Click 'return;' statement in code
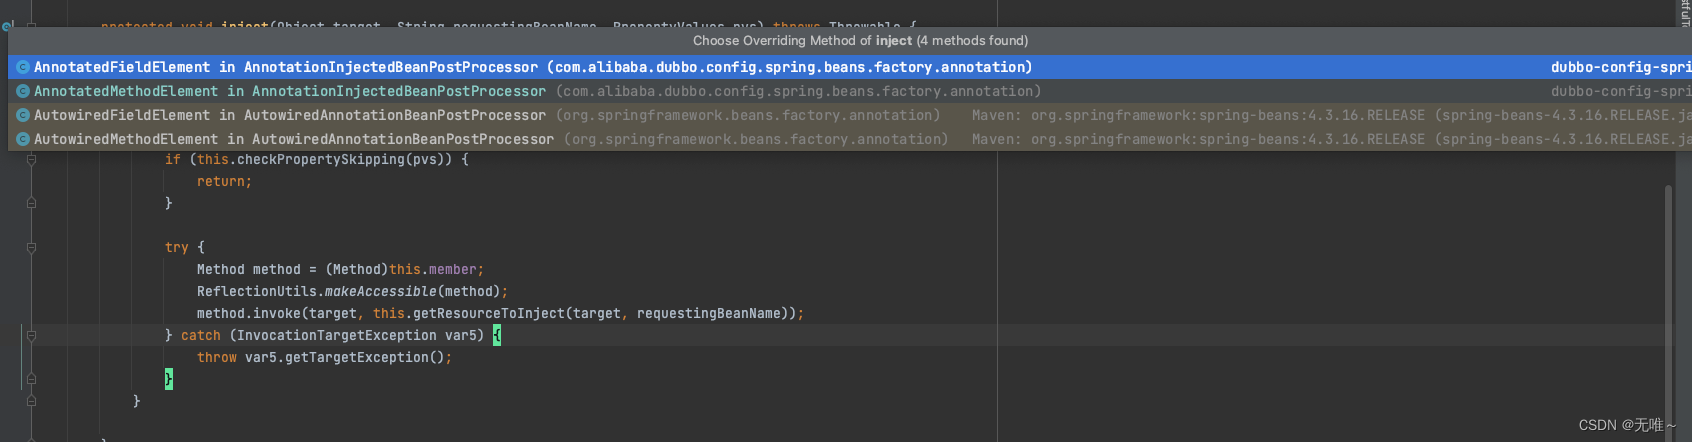This screenshot has height=442, width=1692. (x=224, y=182)
